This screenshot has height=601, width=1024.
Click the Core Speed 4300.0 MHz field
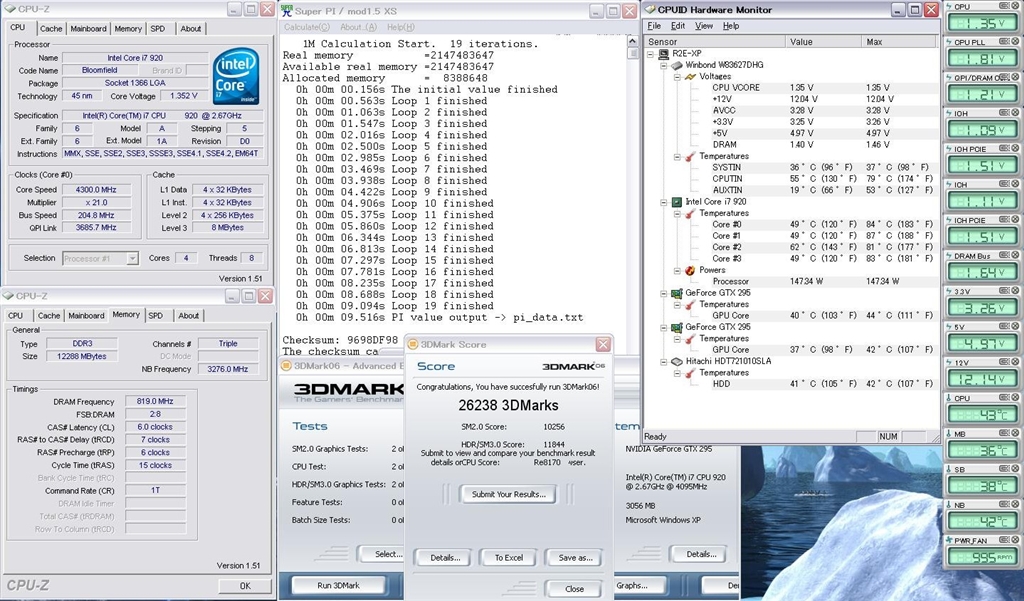[x=95, y=189]
